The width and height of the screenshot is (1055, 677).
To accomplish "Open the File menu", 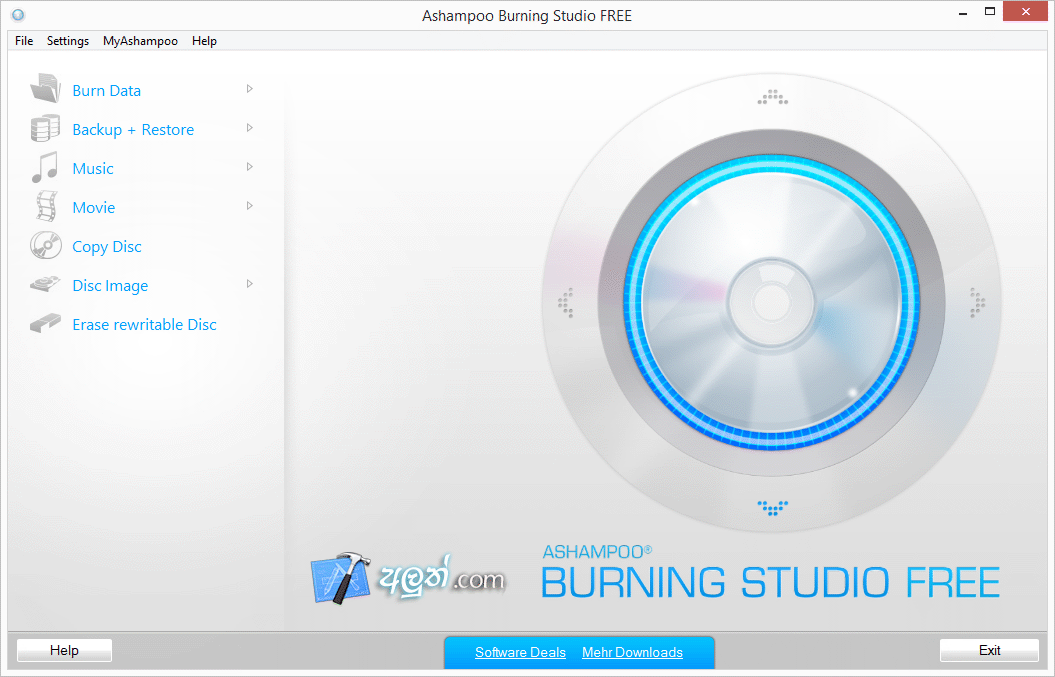I will coord(24,41).
